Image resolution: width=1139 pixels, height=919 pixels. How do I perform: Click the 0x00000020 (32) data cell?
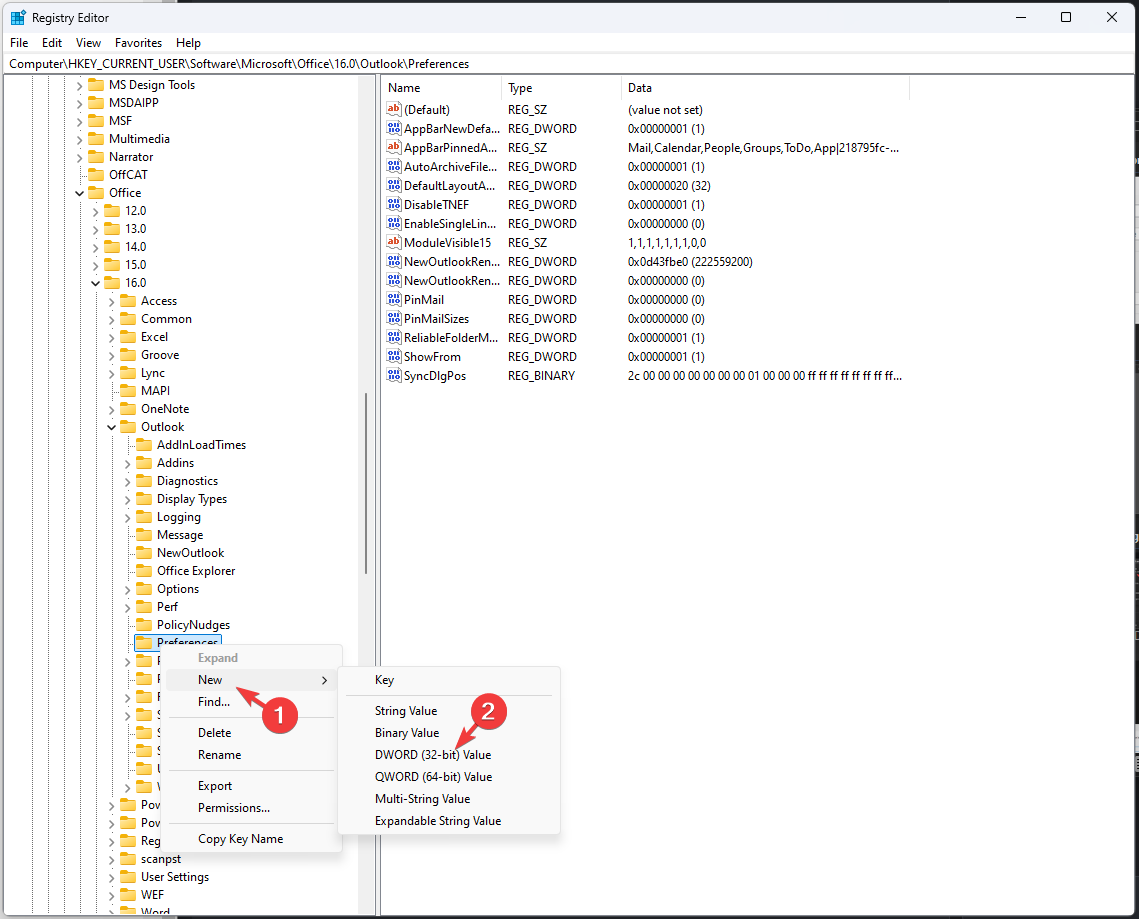tap(669, 185)
